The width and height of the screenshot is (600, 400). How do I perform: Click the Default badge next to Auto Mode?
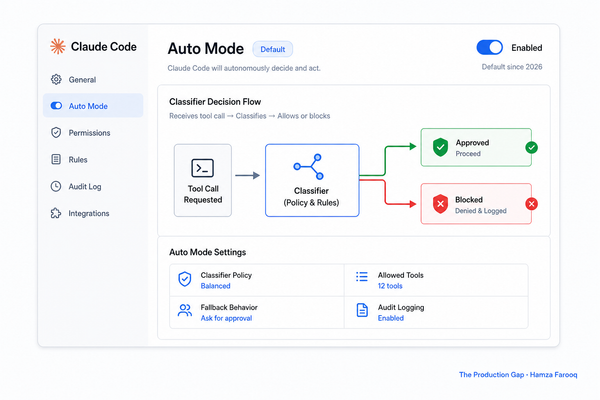(x=272, y=49)
